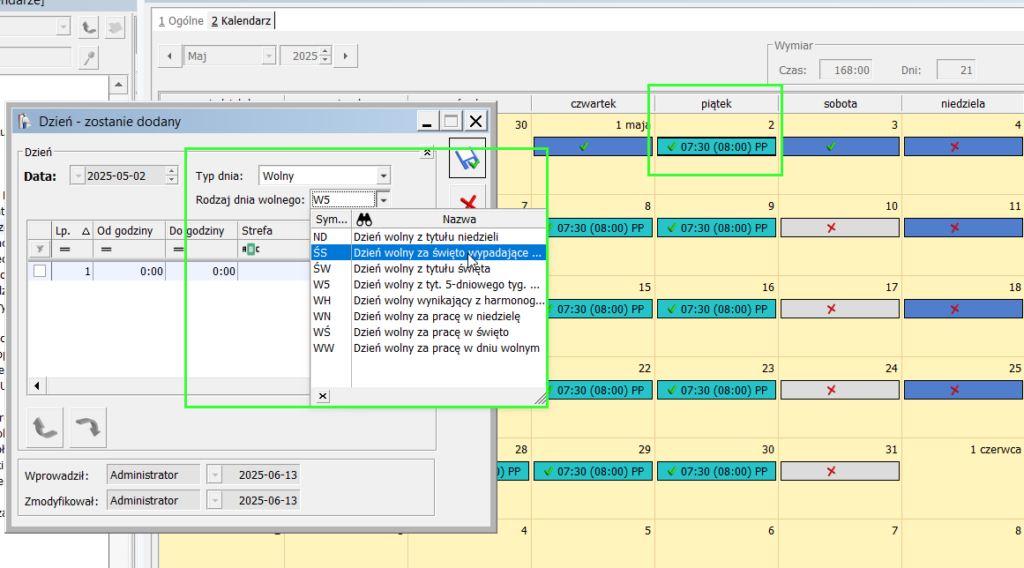
Task: Open the Typ dnia dropdown
Action: click(x=383, y=176)
